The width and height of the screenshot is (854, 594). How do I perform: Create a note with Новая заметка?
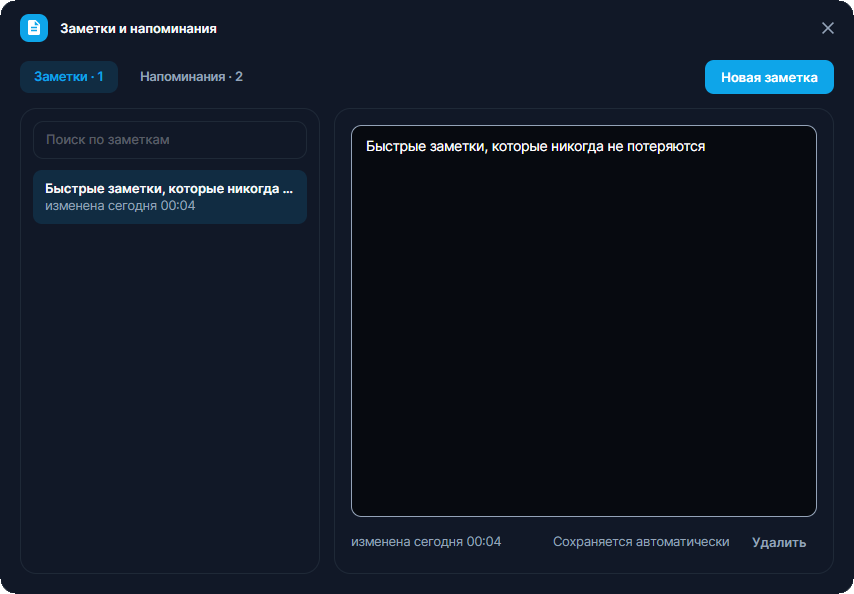pos(769,77)
